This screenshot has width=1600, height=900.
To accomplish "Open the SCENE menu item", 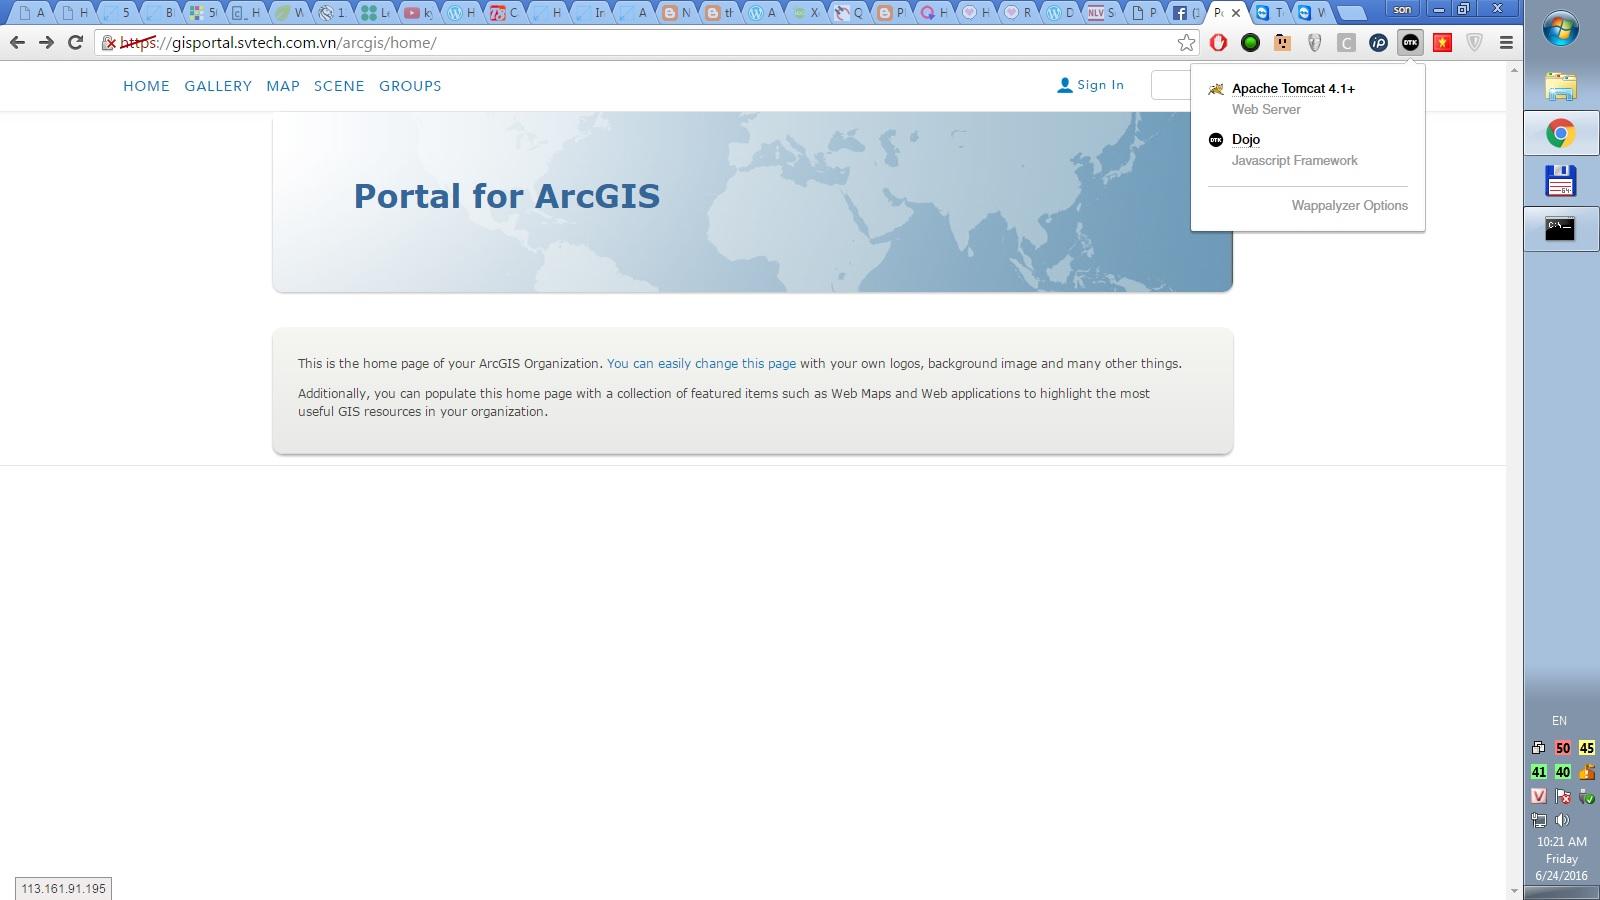I will click(x=339, y=86).
